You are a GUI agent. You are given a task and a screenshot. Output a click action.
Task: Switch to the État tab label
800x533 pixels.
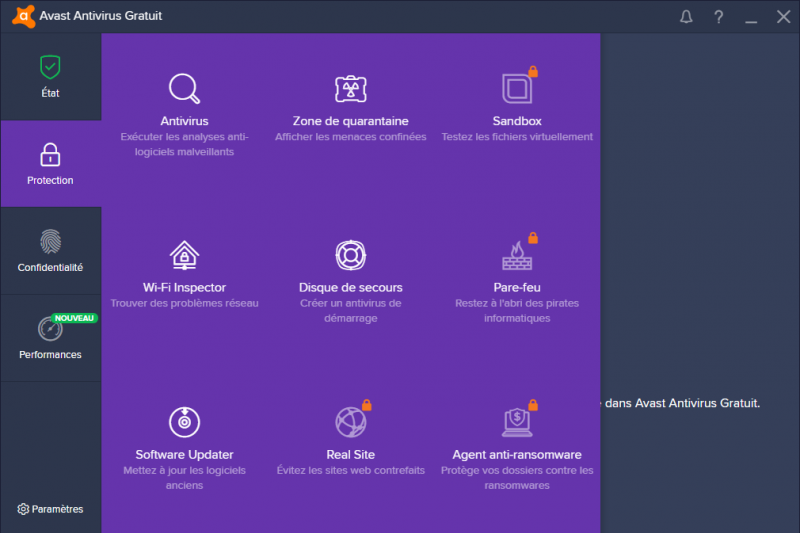pyautogui.click(x=50, y=93)
